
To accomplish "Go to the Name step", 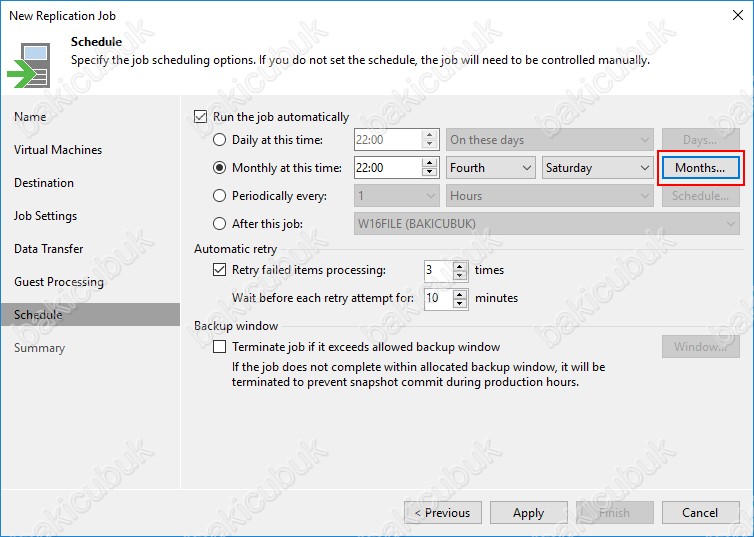I will pyautogui.click(x=30, y=117).
